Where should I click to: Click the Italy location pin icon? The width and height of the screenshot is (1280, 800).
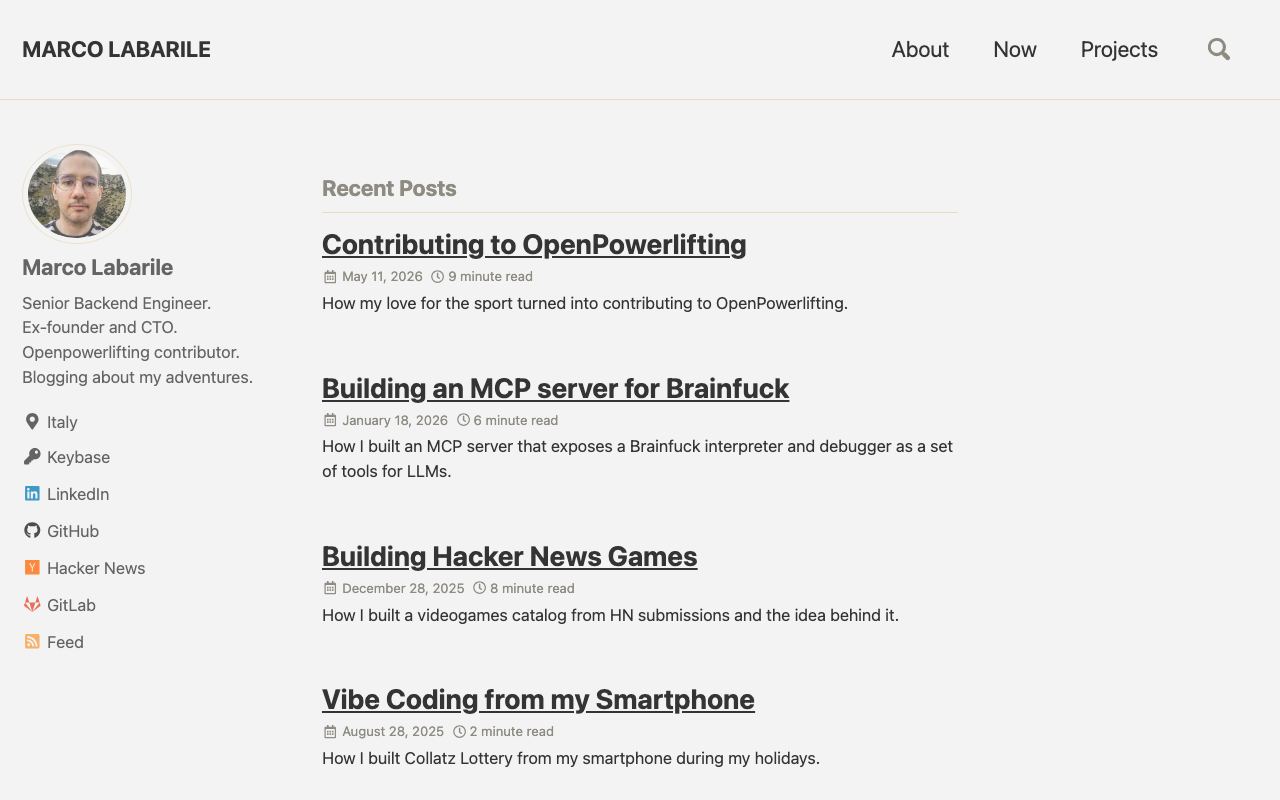click(32, 421)
